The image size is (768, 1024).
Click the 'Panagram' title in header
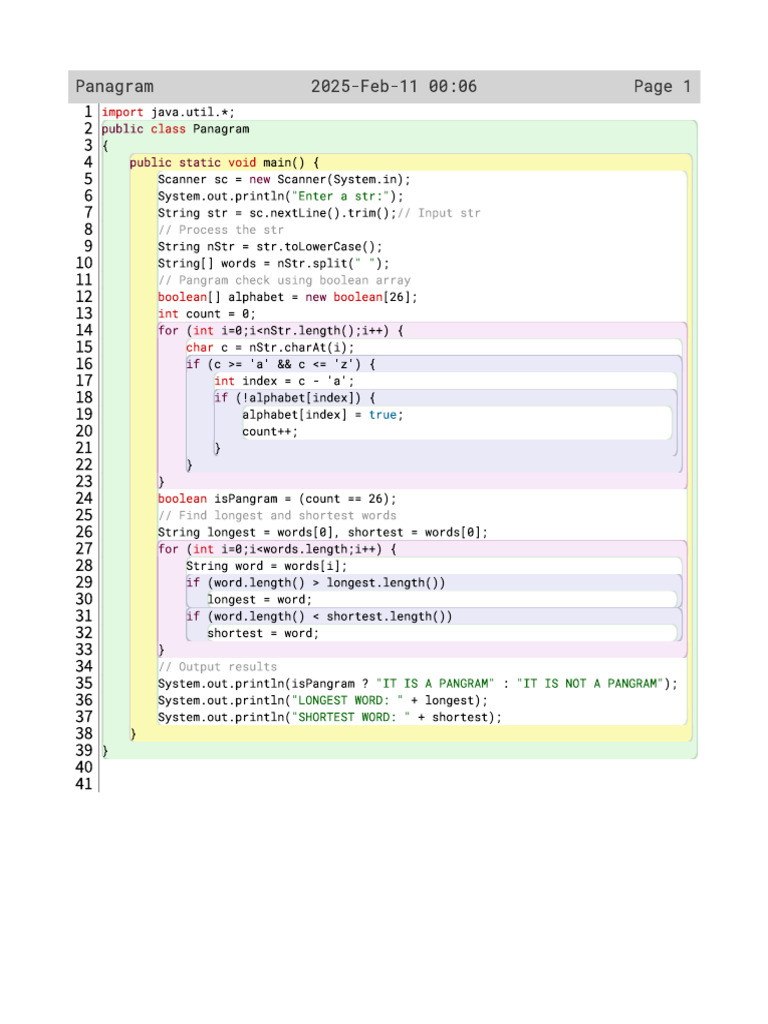(114, 87)
